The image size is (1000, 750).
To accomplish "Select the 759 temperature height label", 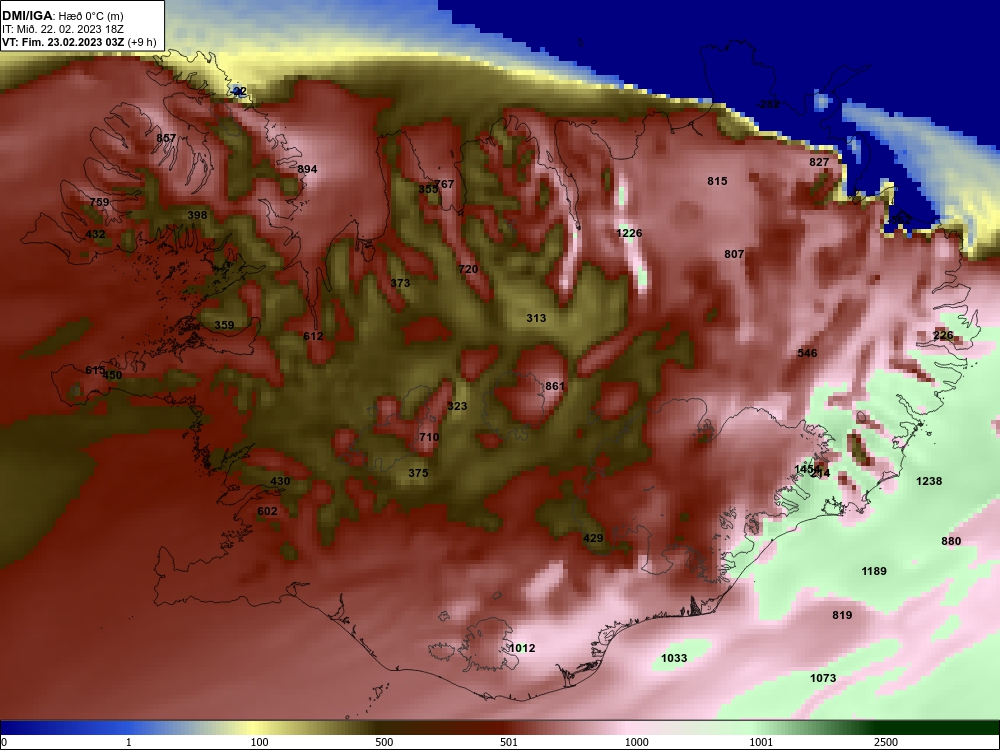I will tap(99, 202).
